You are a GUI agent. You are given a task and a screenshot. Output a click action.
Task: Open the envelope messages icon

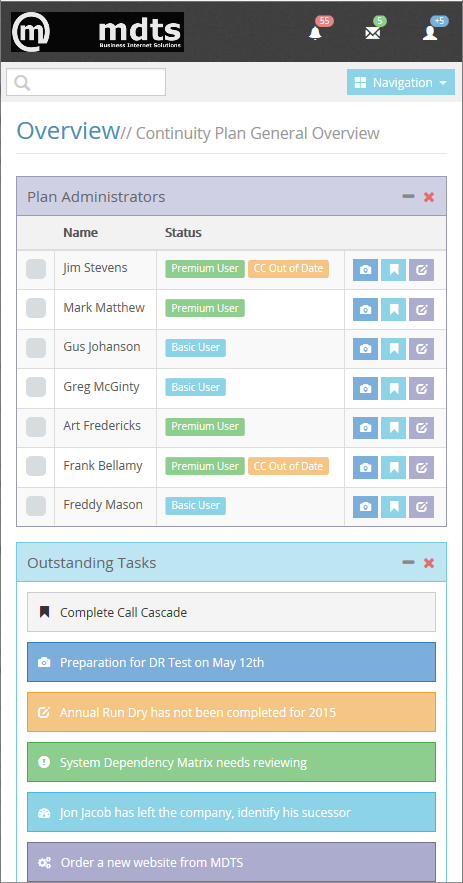point(372,33)
